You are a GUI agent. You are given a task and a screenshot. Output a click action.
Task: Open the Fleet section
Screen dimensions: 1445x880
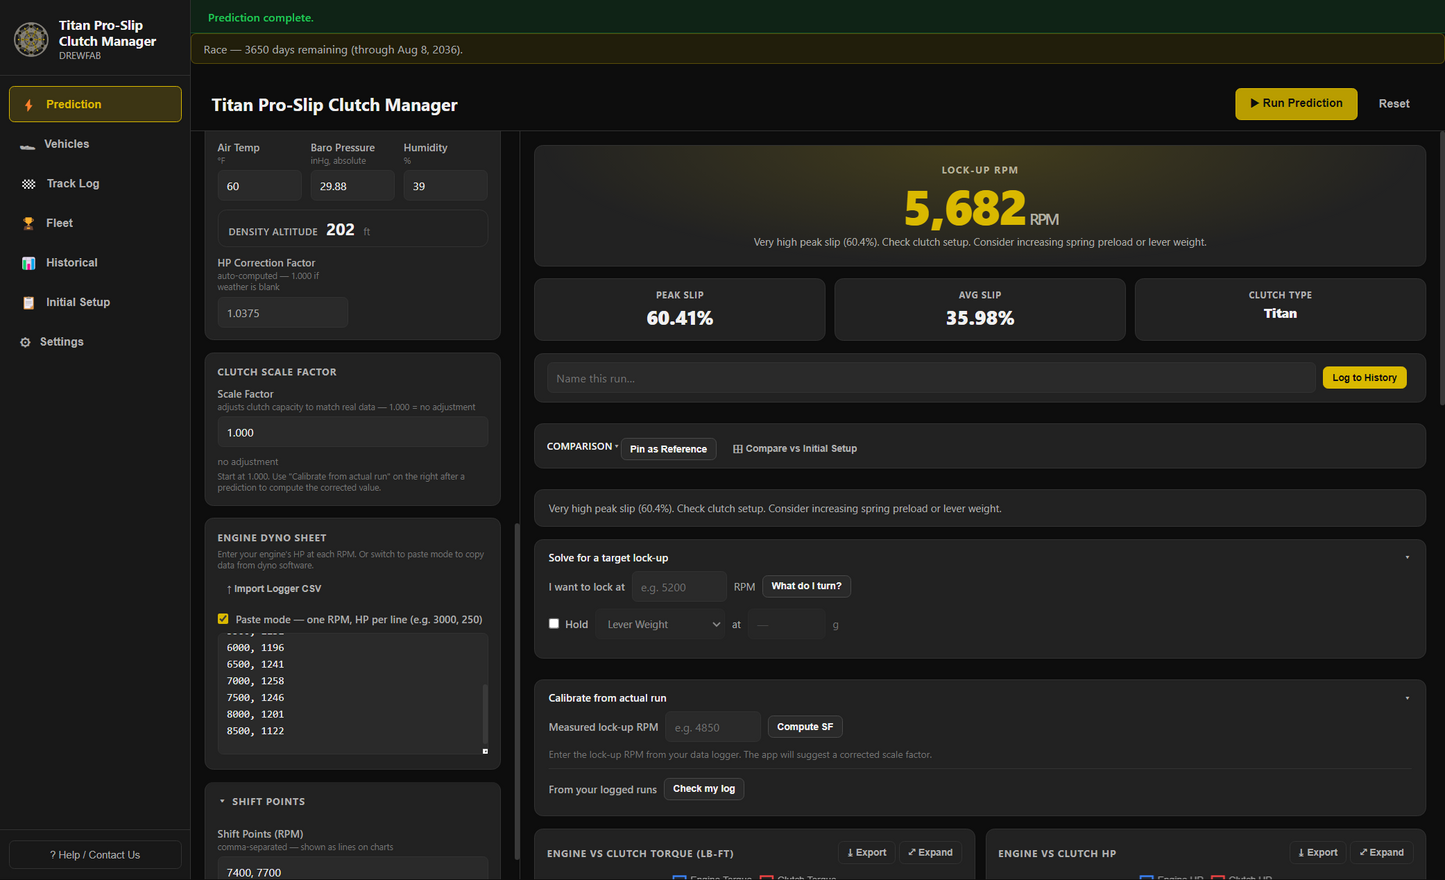click(x=95, y=223)
